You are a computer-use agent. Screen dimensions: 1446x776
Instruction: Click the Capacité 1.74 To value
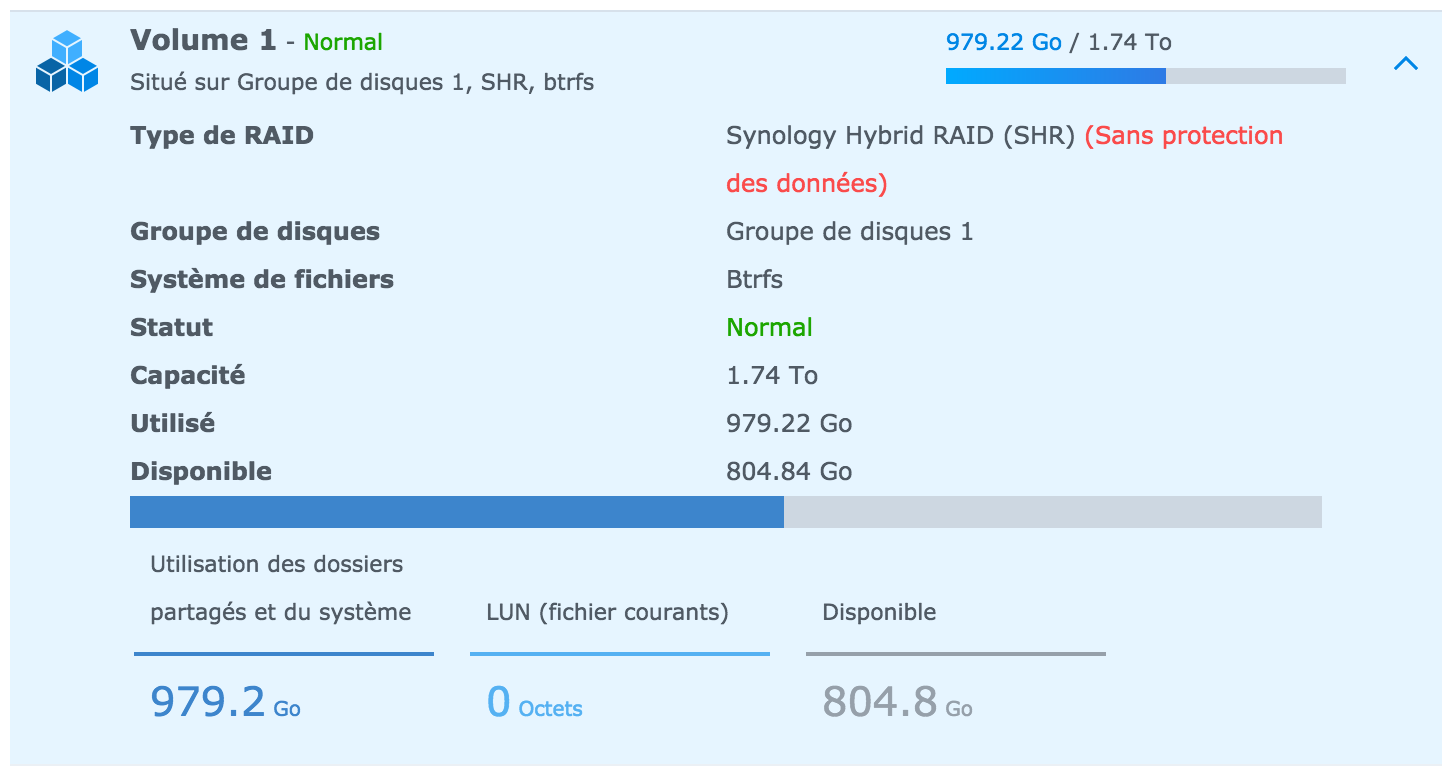pyautogui.click(x=772, y=376)
